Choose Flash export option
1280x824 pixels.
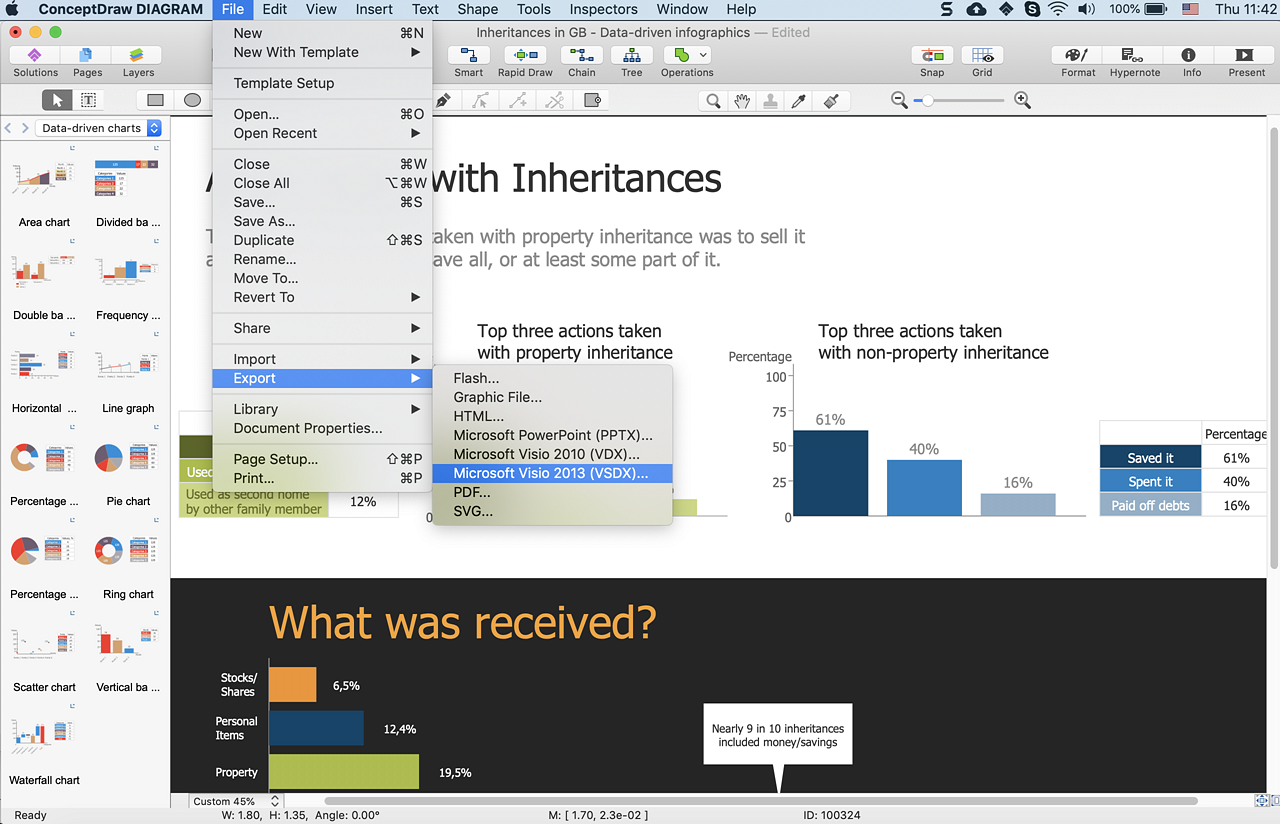pos(552,378)
